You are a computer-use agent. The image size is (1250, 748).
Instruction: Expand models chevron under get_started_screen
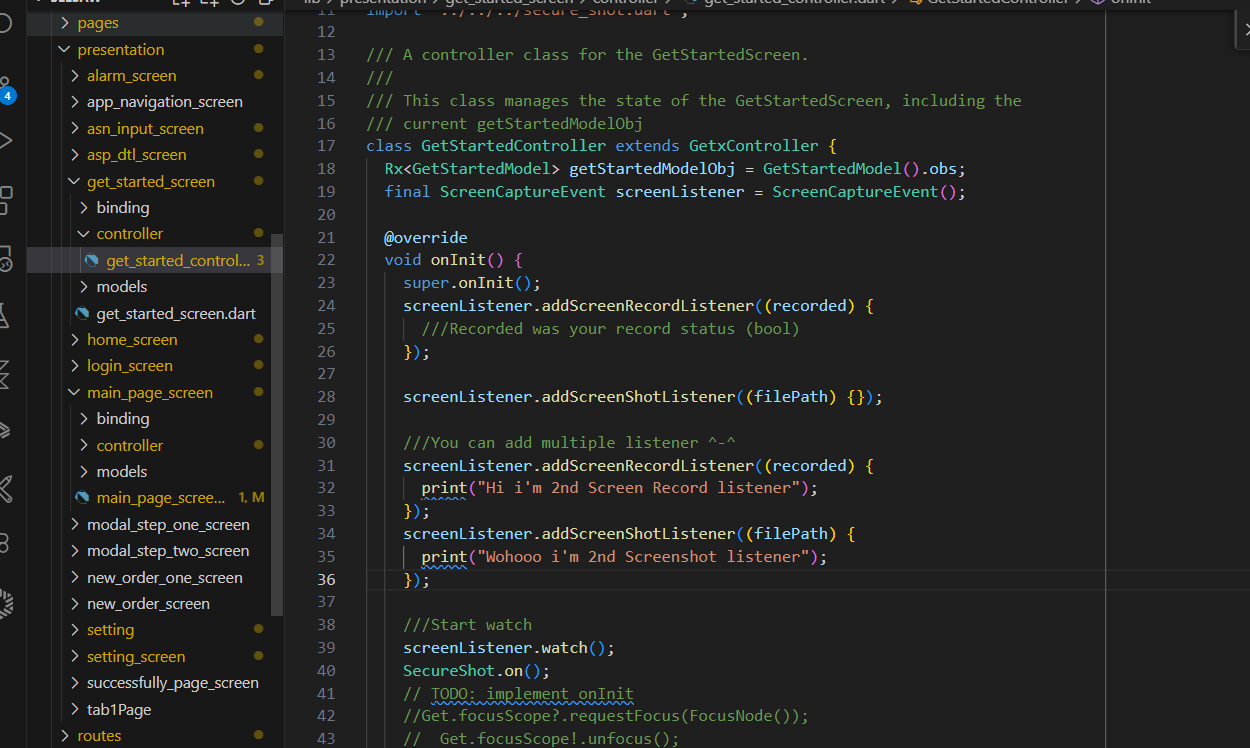84,286
